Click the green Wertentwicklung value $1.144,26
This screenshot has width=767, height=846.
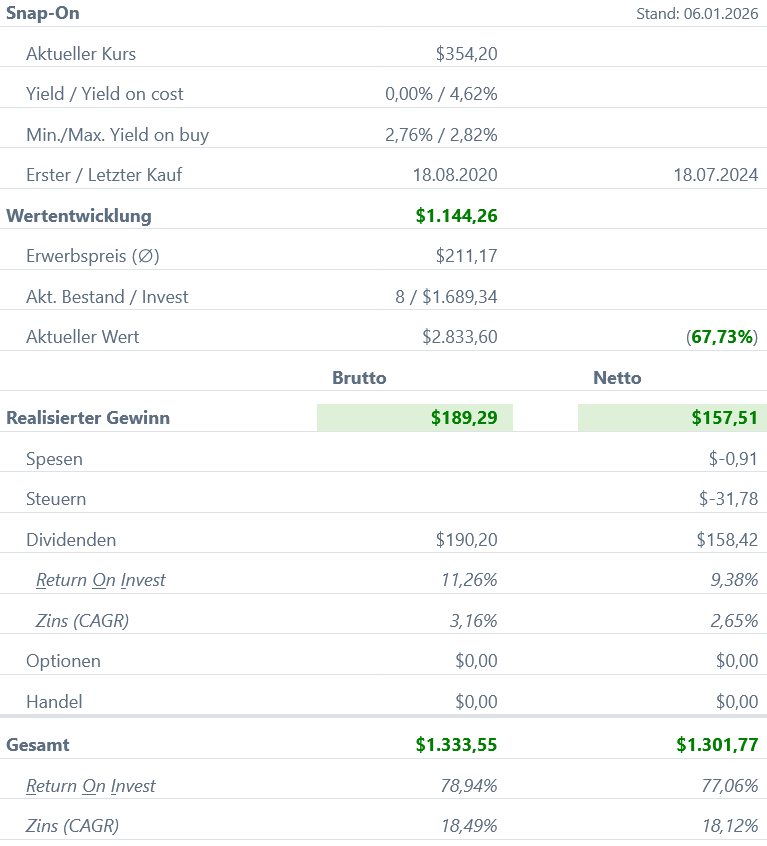pyautogui.click(x=456, y=216)
